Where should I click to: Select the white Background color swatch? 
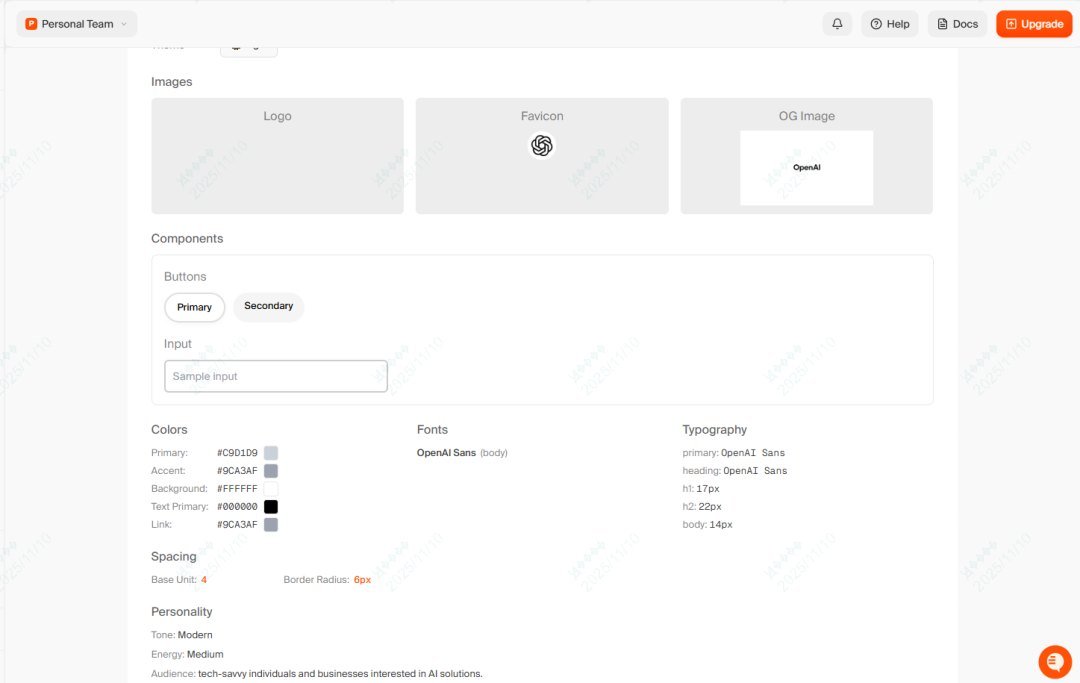pos(271,489)
